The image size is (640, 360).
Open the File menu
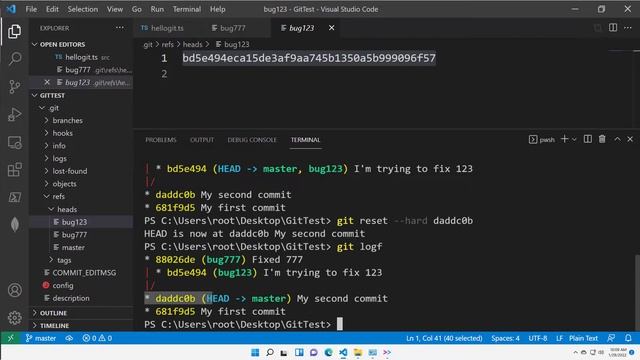(31, 9)
